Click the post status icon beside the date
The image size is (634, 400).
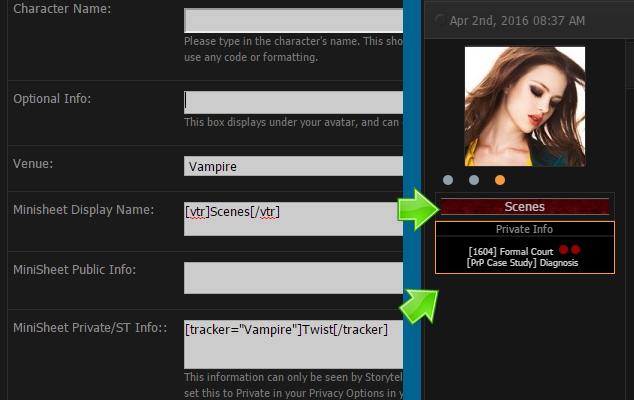click(x=437, y=20)
